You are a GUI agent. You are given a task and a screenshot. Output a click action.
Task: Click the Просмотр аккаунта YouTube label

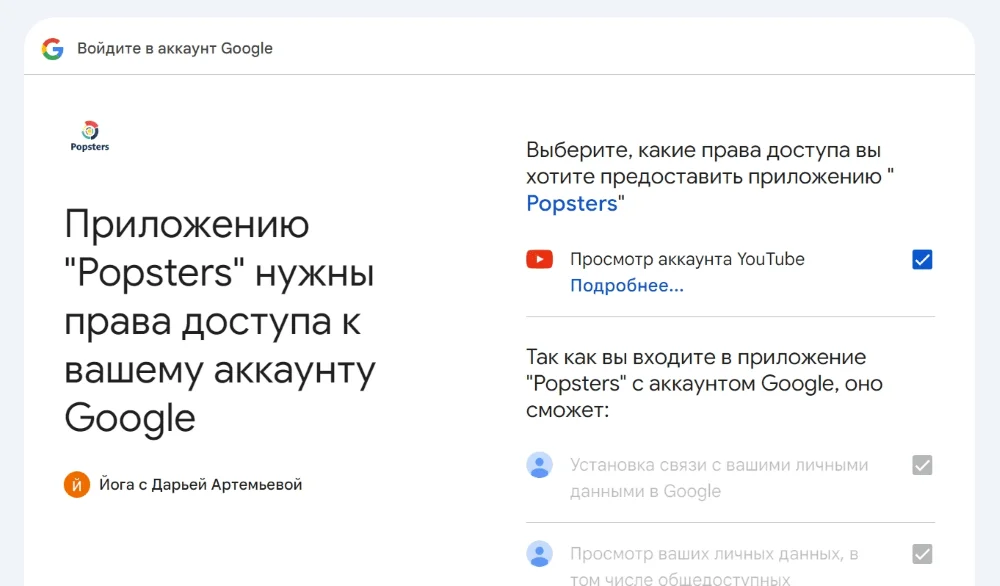[687, 260]
